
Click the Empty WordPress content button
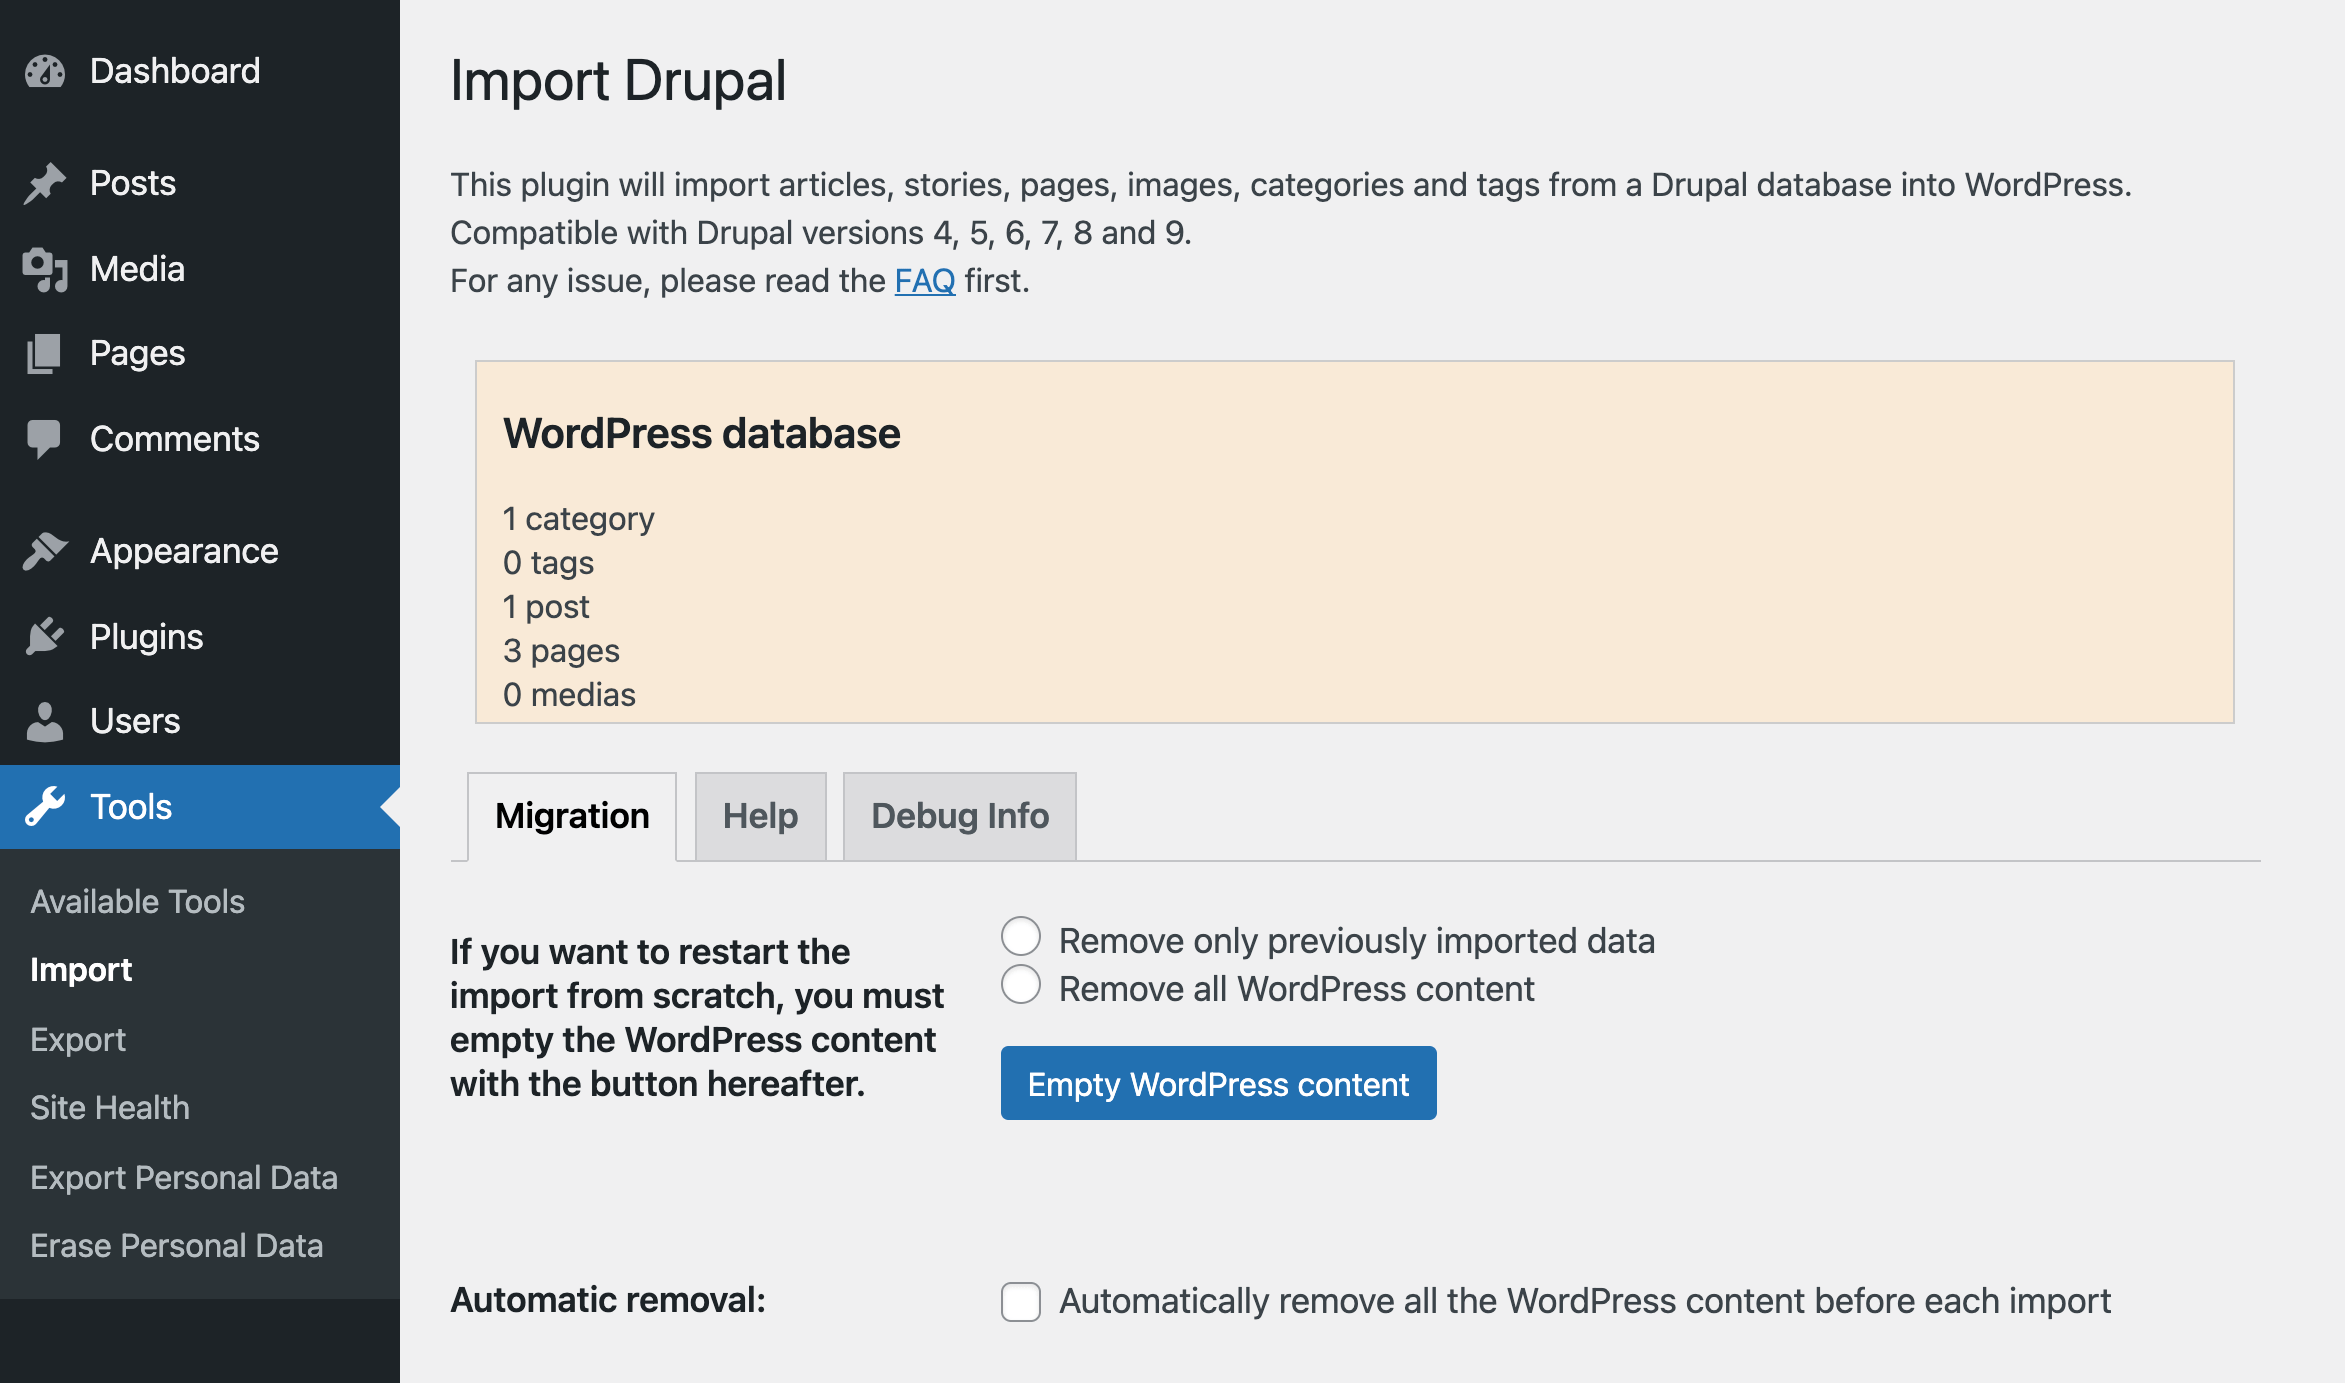[x=1218, y=1083]
